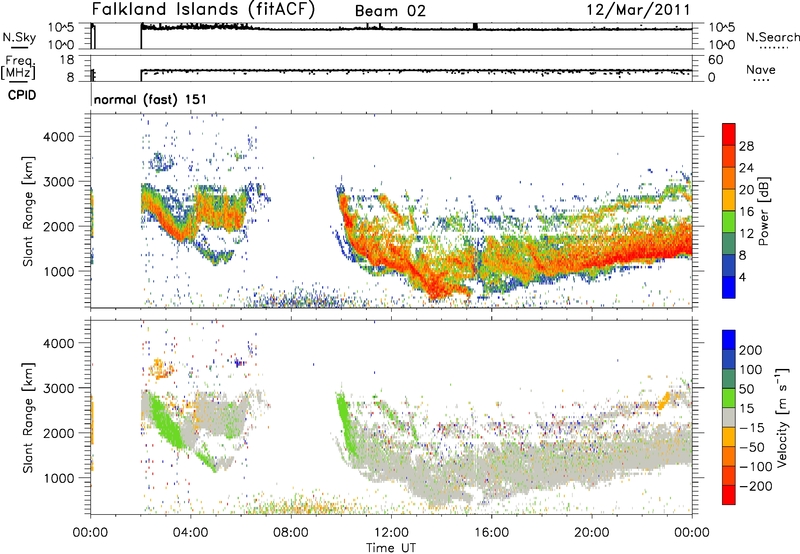800x554 pixels.
Task: Click the '28' value on the power colorbar
Action: [x=746, y=146]
